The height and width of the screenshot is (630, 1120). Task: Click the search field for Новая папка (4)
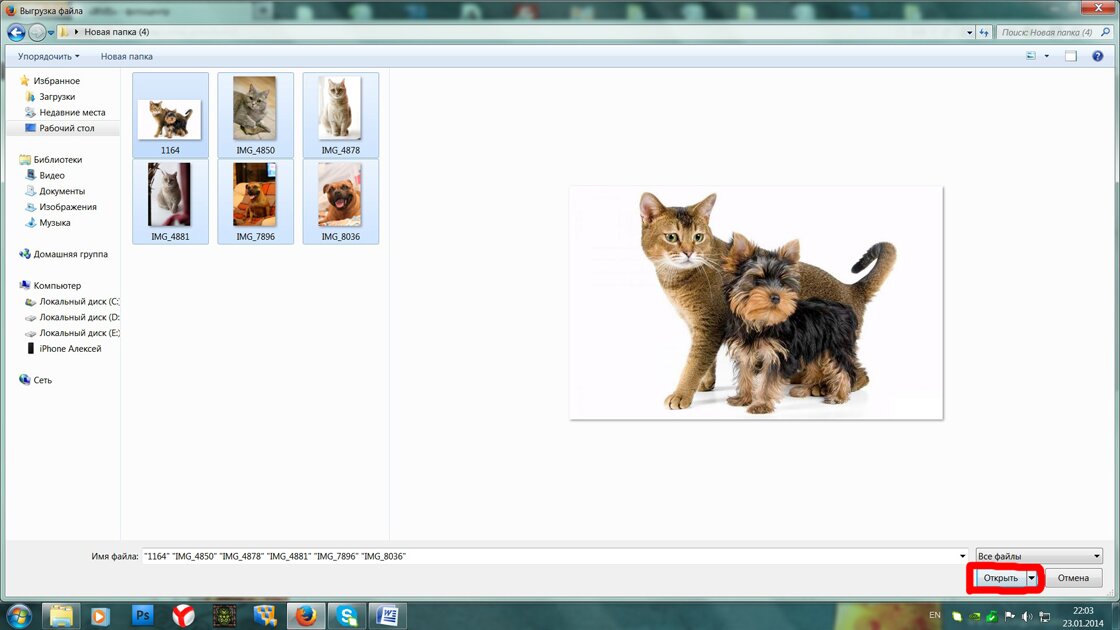click(1045, 32)
